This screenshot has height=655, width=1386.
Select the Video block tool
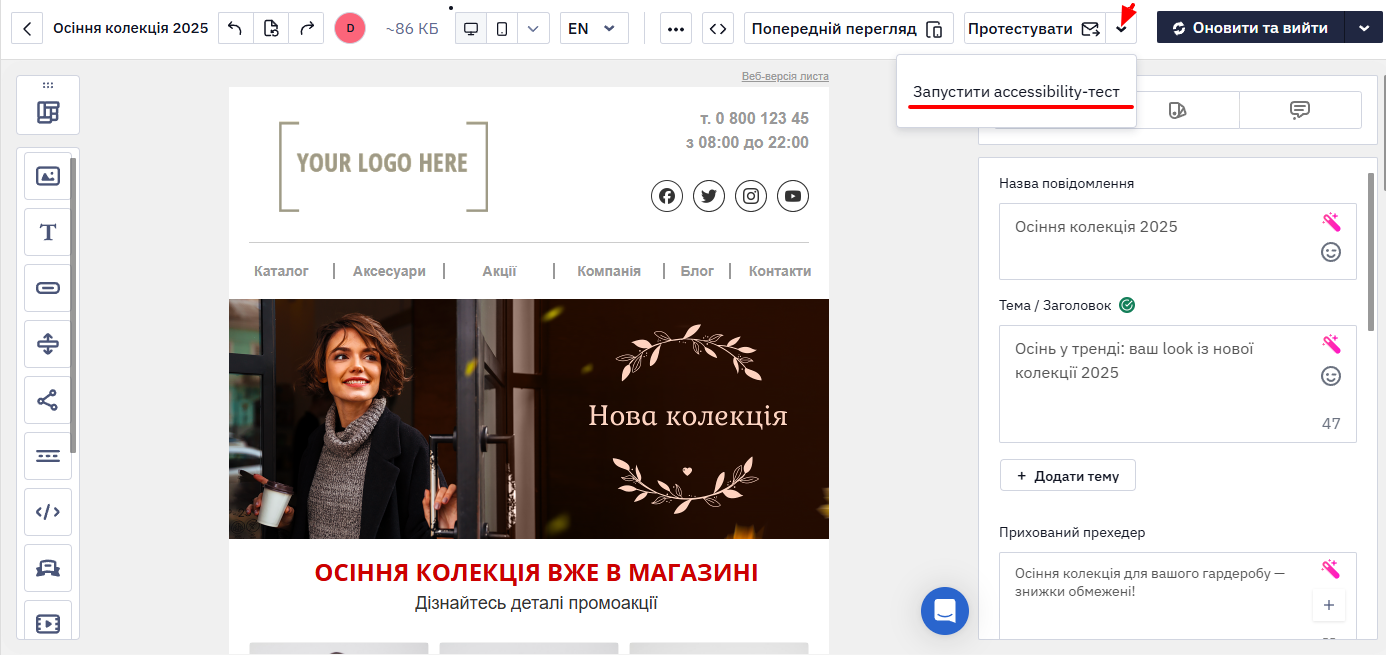click(48, 622)
